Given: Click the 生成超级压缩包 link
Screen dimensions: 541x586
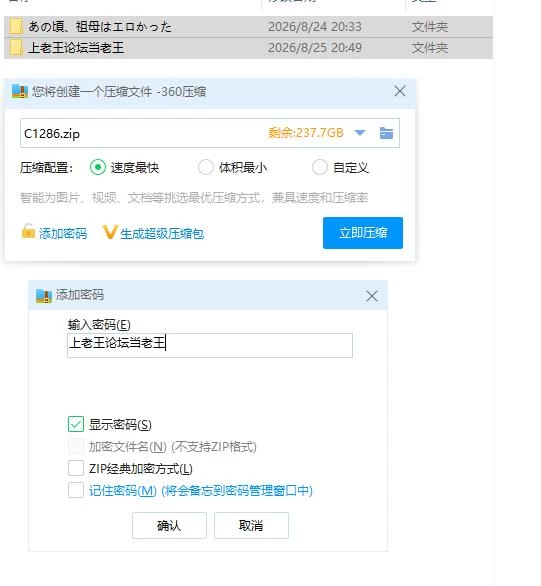Looking at the screenshot, I should pos(162,234).
